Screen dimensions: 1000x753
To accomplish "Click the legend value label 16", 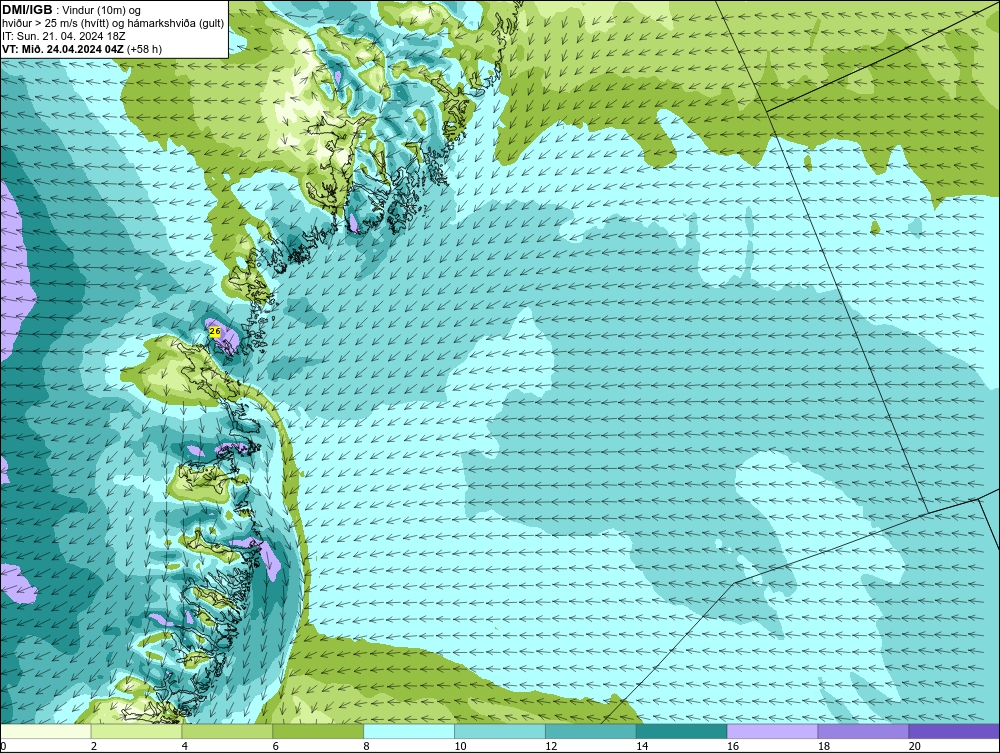I will pos(733,746).
